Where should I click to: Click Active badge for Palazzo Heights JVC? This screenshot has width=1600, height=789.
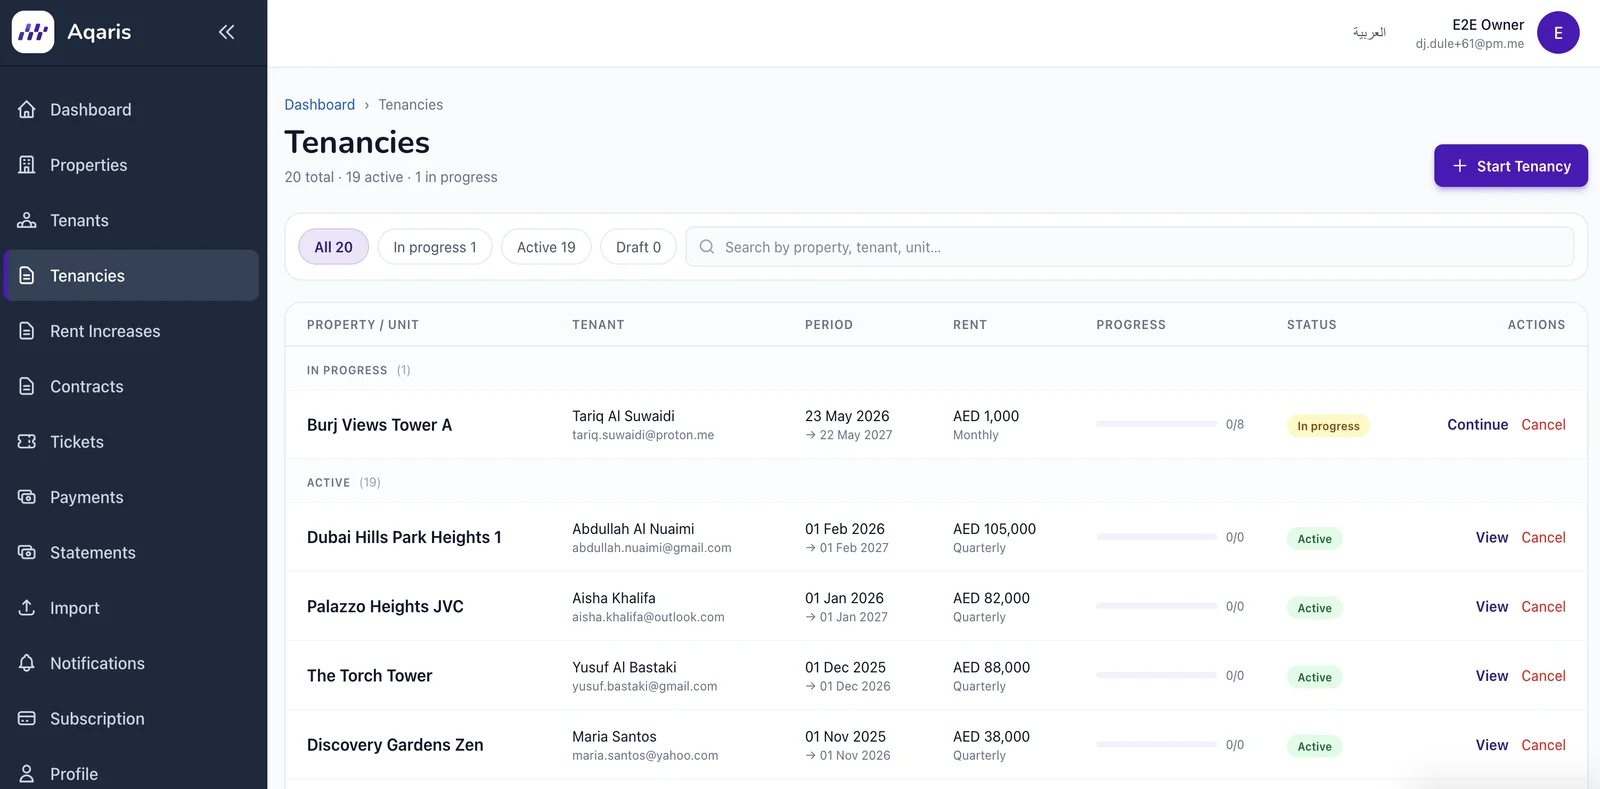click(x=1314, y=608)
